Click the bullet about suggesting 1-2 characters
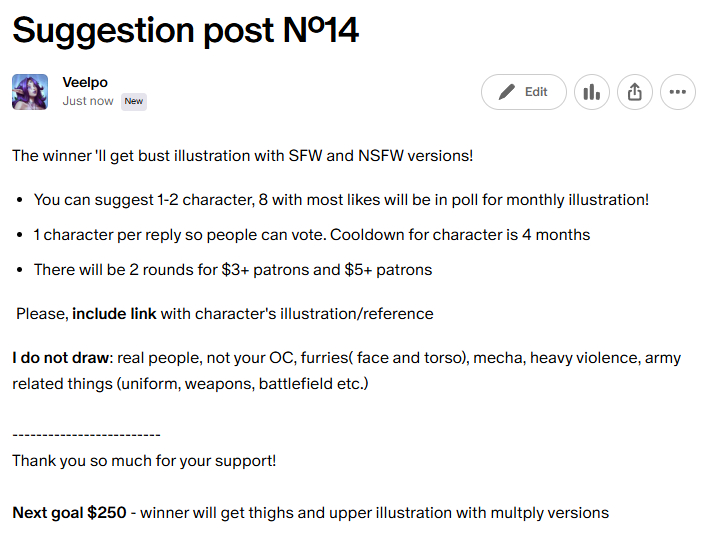This screenshot has width=719, height=548. click(x=341, y=199)
